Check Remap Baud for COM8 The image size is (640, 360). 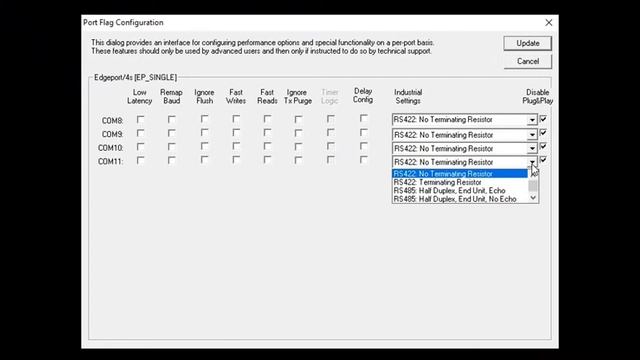point(171,120)
